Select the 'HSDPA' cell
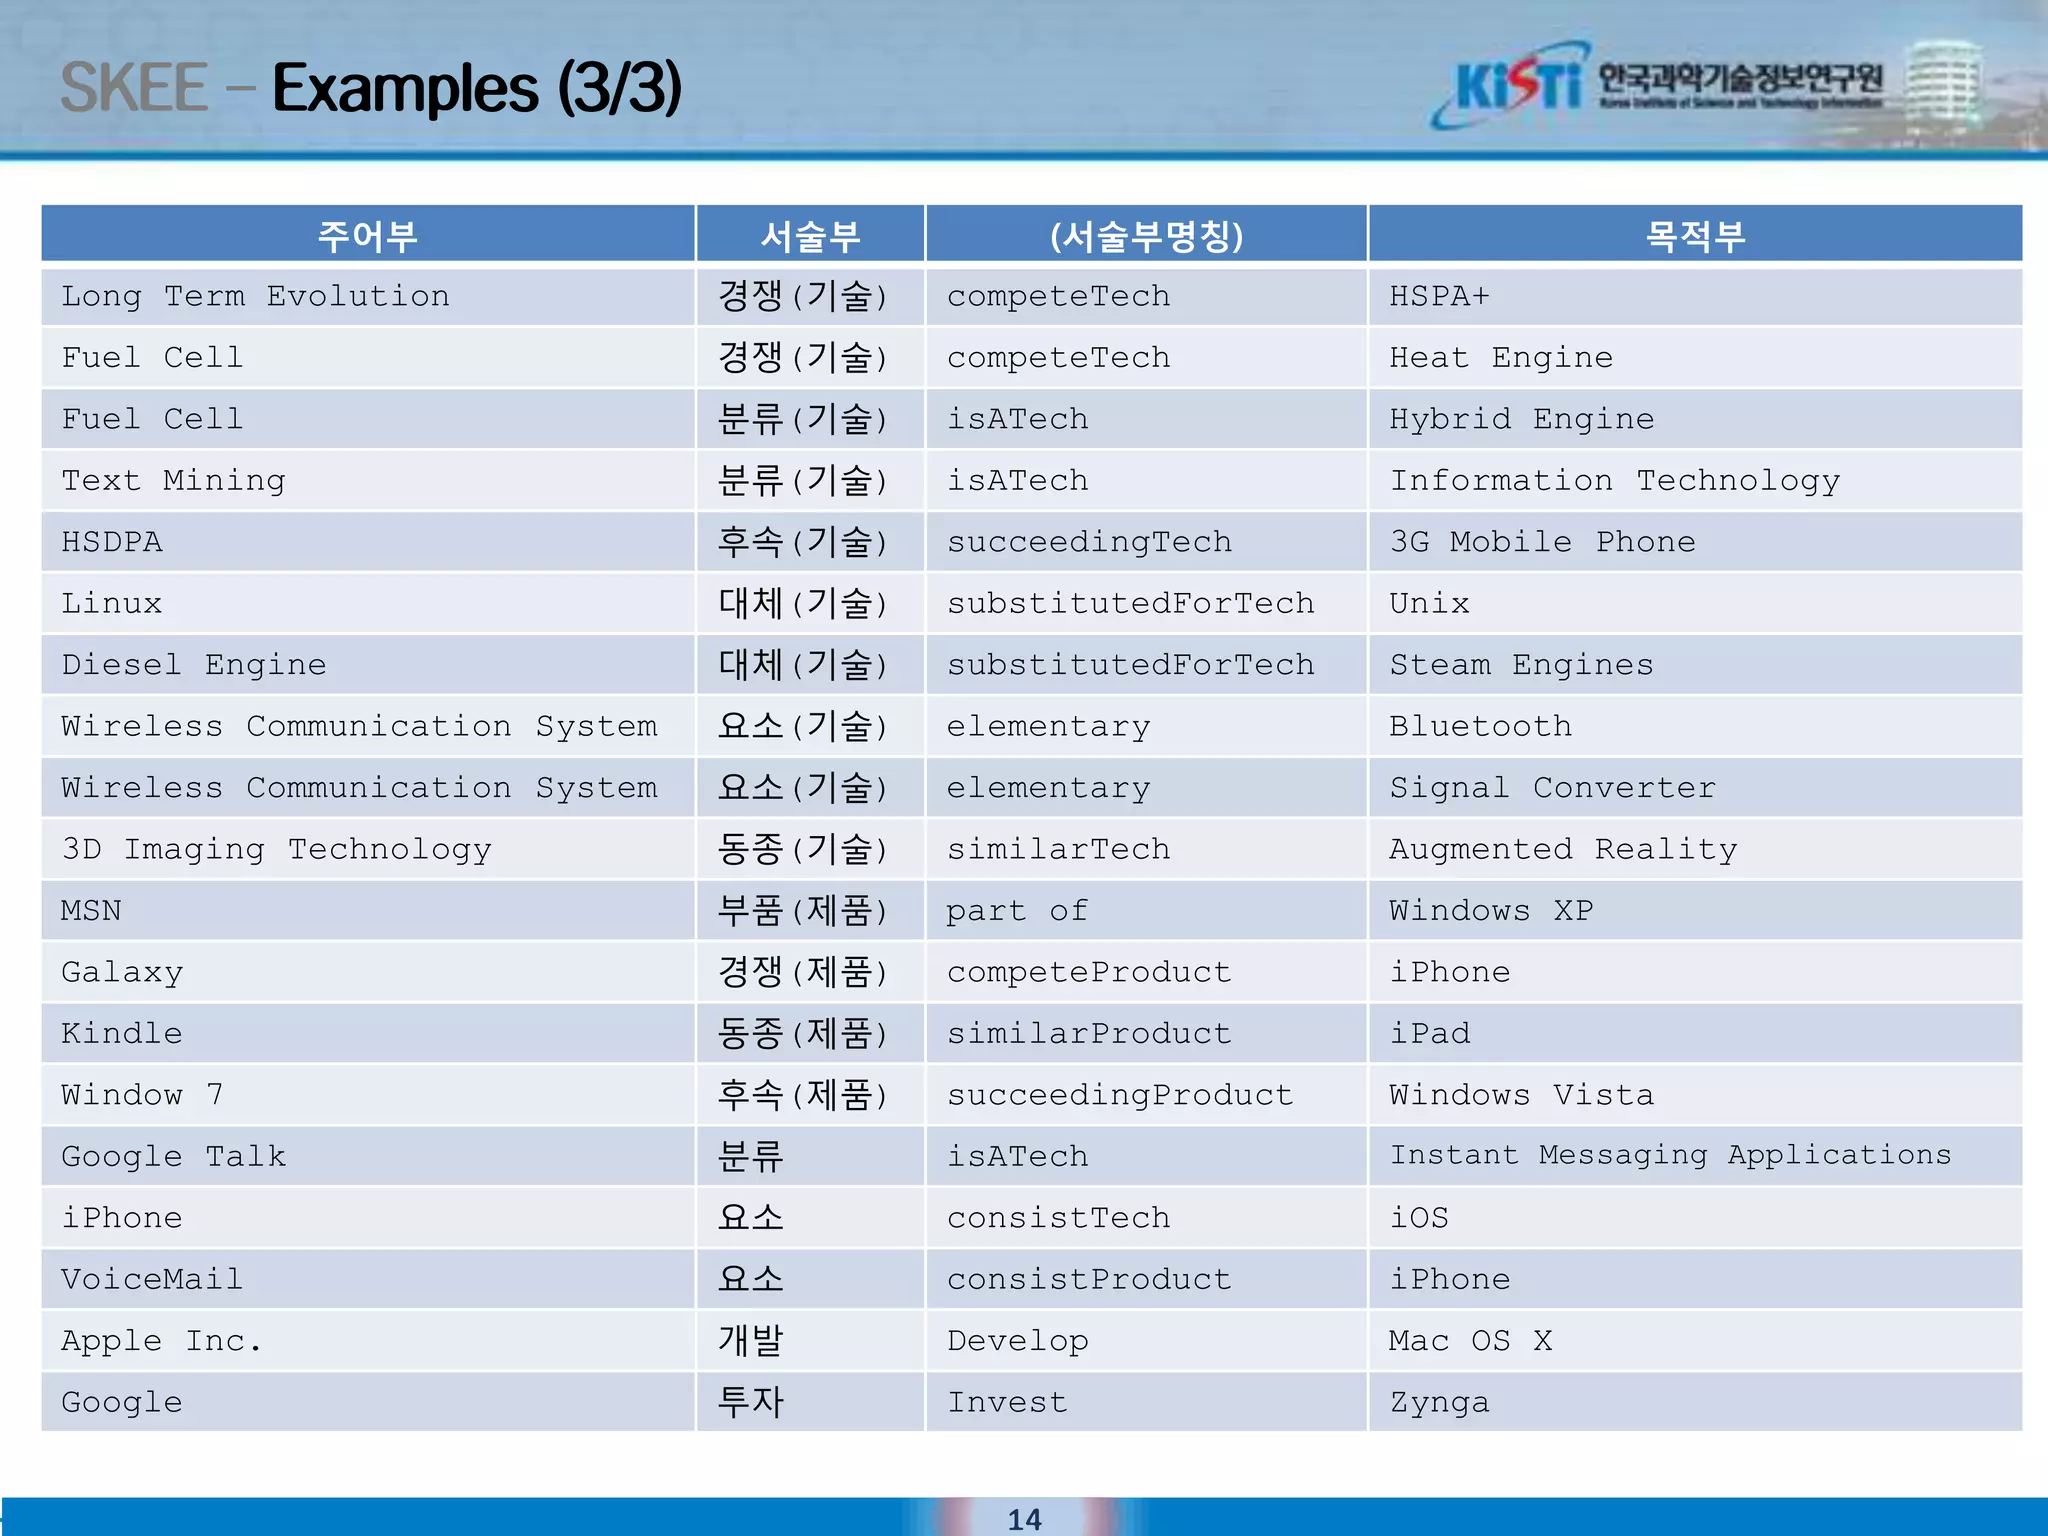 pos(368,542)
